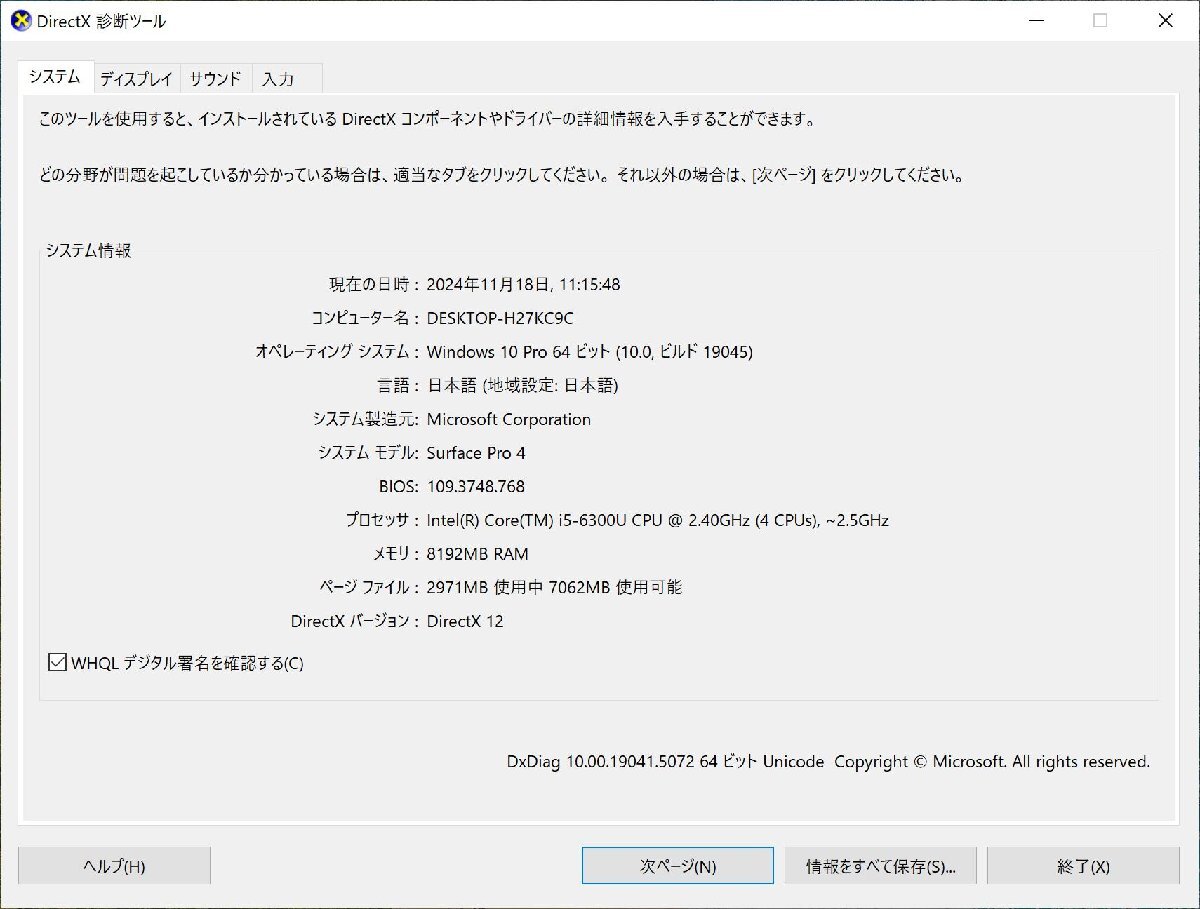Viewport: 1200px width, 909px height.
Task: Click the プロセッサ label
Action: click(383, 520)
